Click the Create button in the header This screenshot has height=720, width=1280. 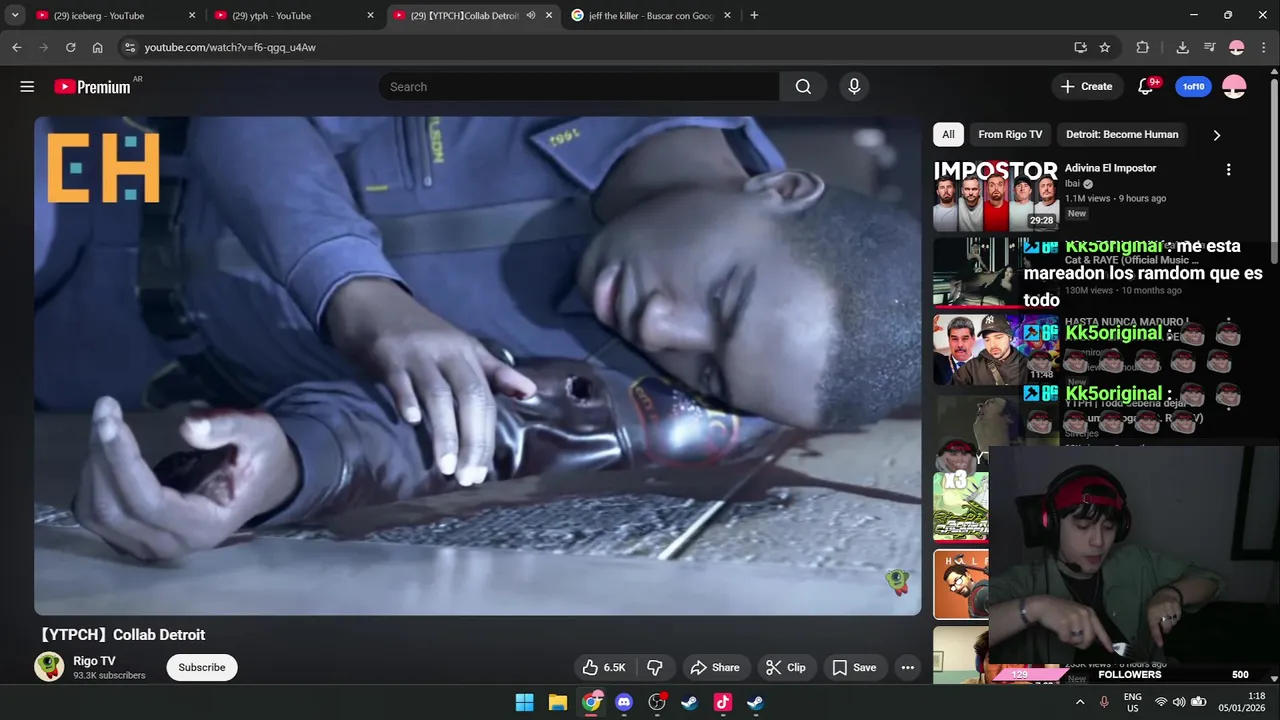click(1087, 87)
